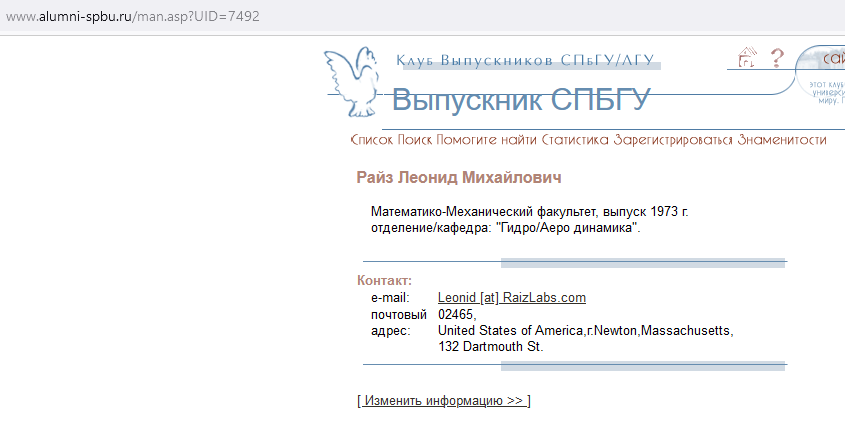Click the отделение/кафедра Гидро/Аеро динамика line
Viewport: 845px width, 436px height.
[x=505, y=227]
